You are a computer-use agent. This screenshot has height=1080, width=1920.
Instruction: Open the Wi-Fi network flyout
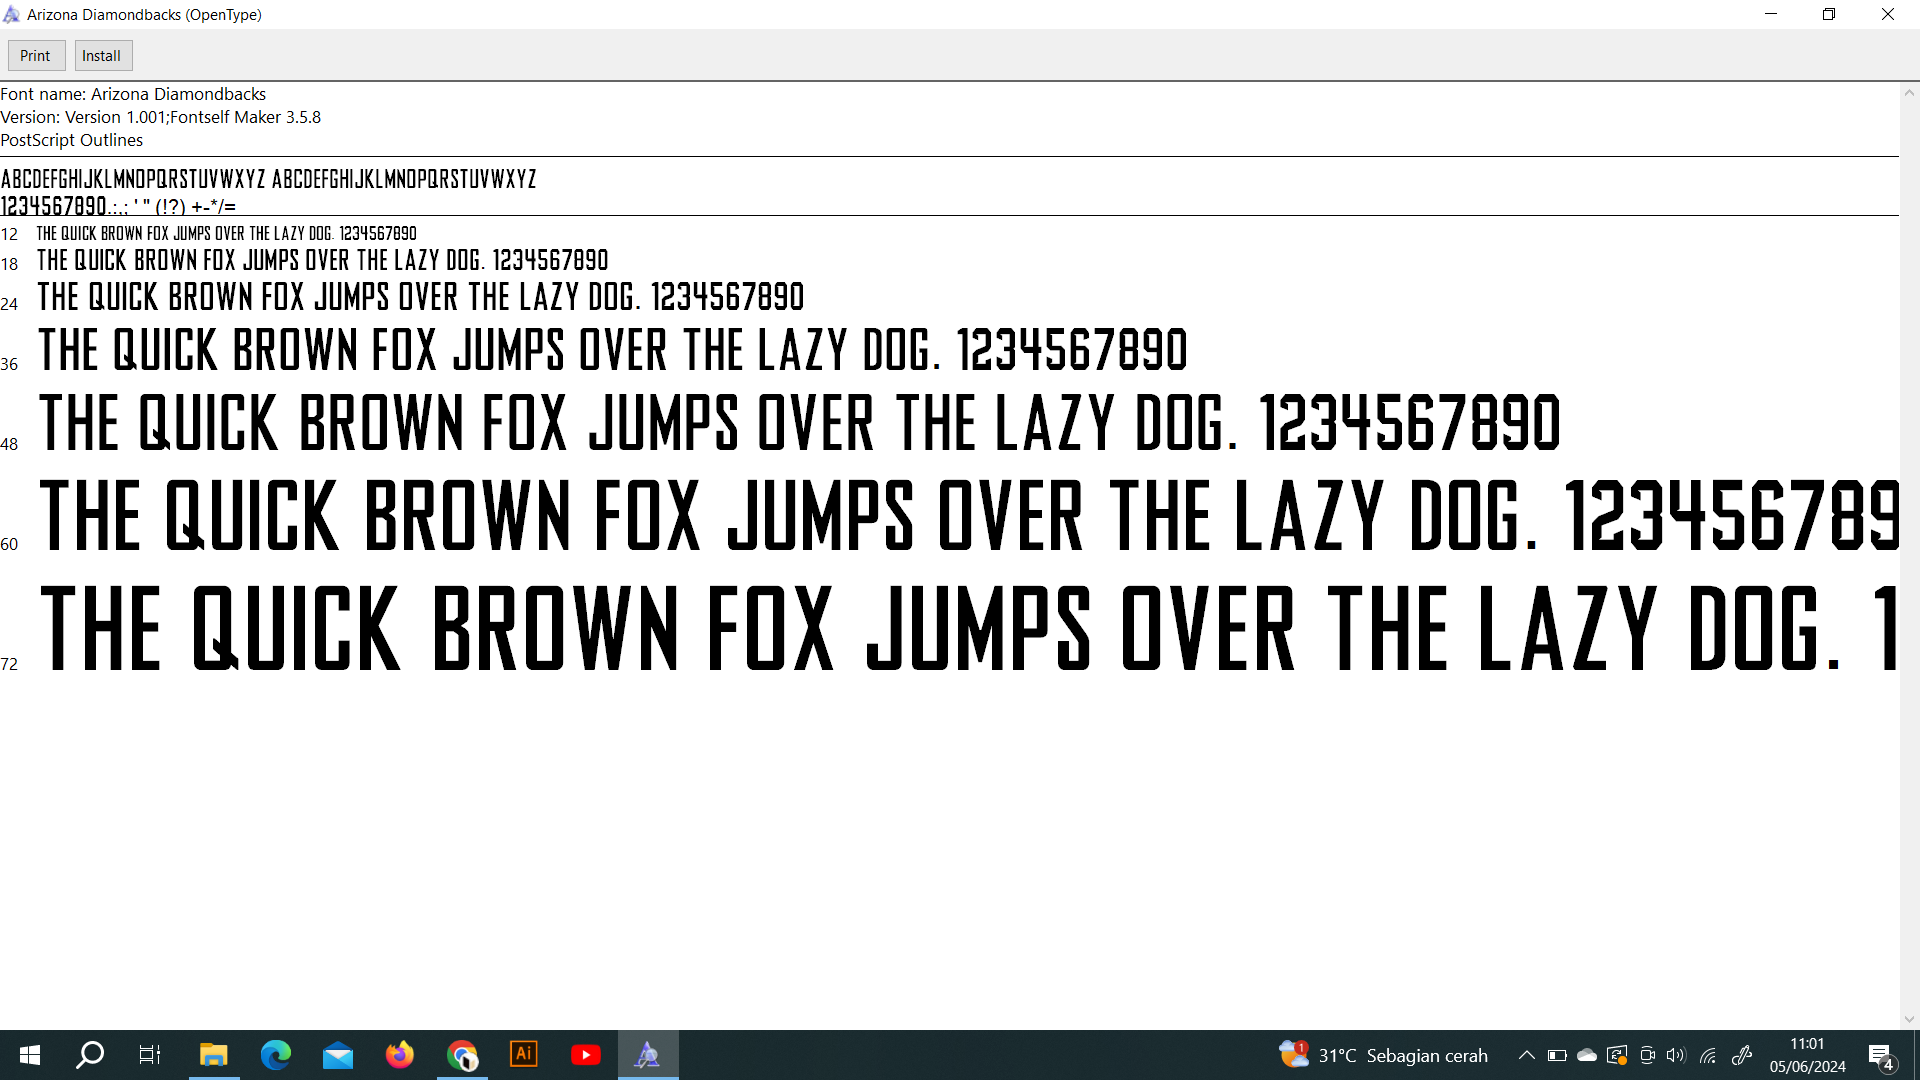point(1708,1055)
